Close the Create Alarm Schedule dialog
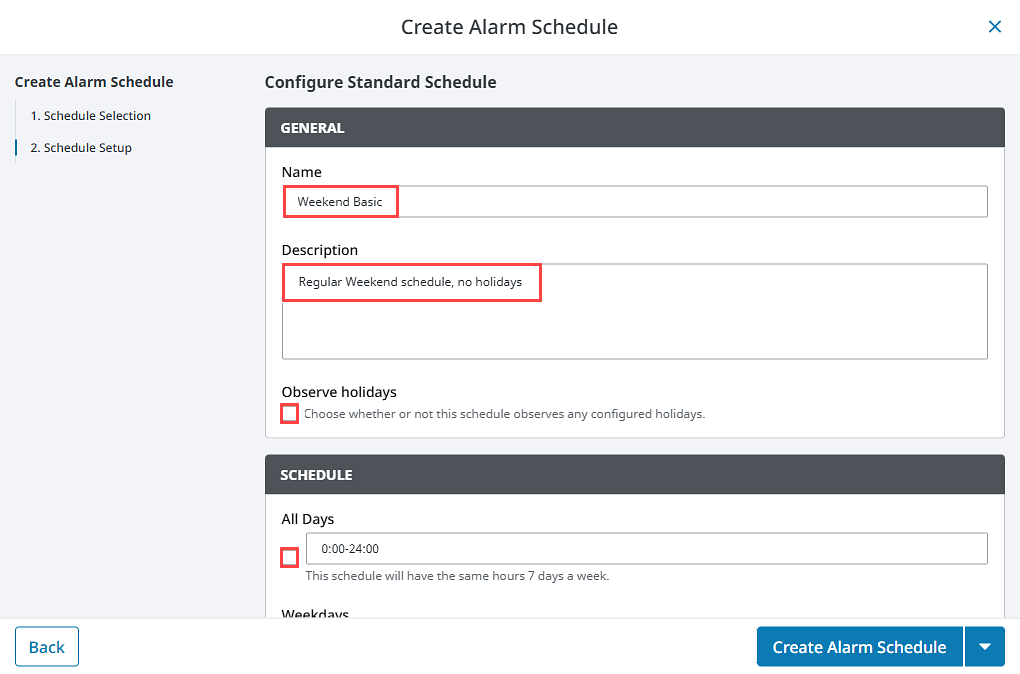 994,27
